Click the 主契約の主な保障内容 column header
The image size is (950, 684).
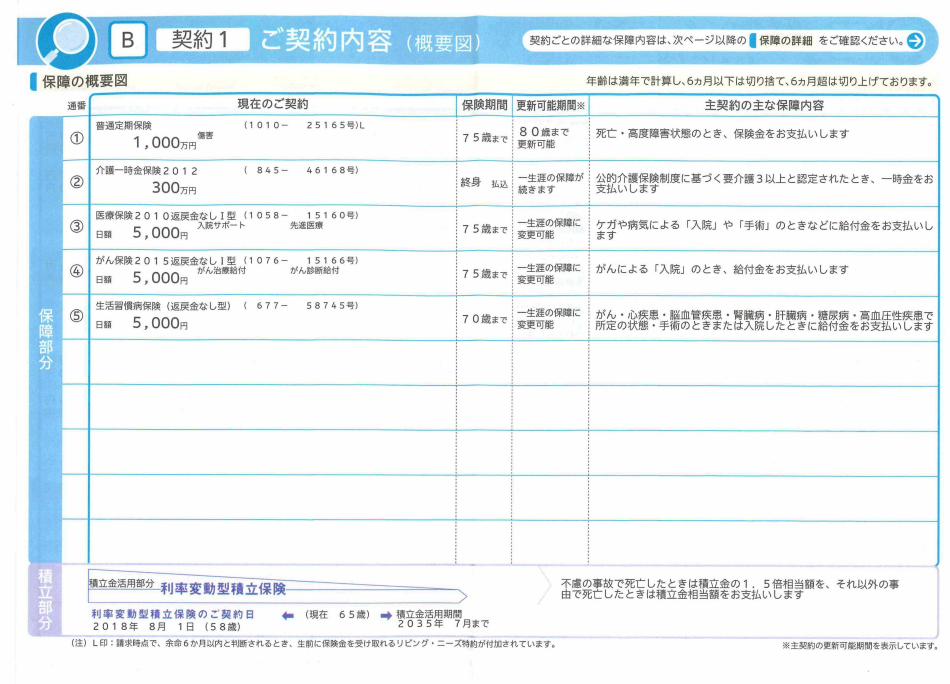click(x=764, y=105)
